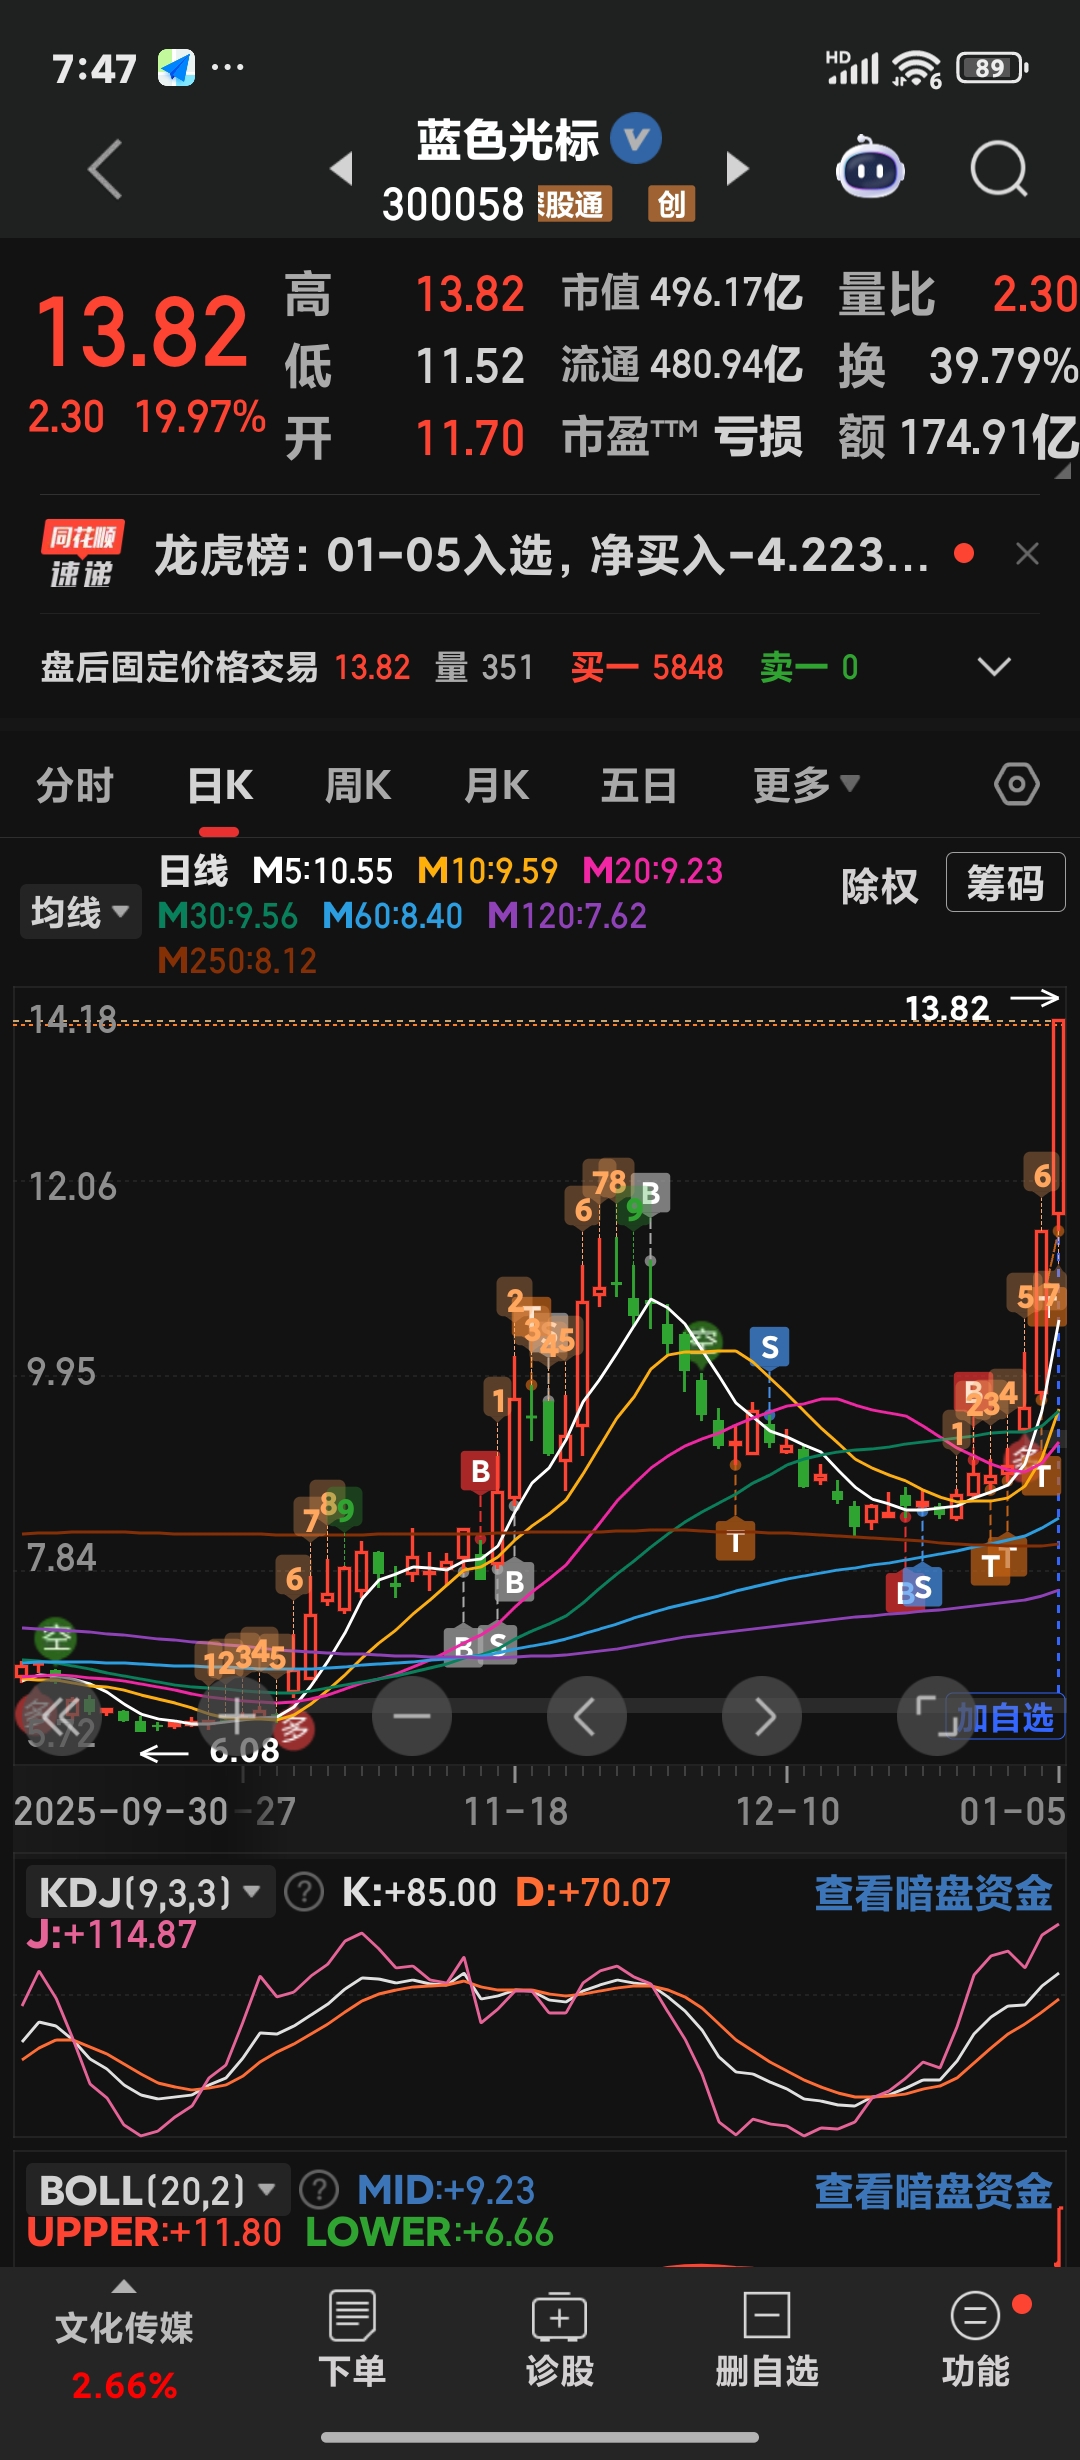
Task: Open 查看暗盘资金 link beside BOLL
Action: (933, 2191)
